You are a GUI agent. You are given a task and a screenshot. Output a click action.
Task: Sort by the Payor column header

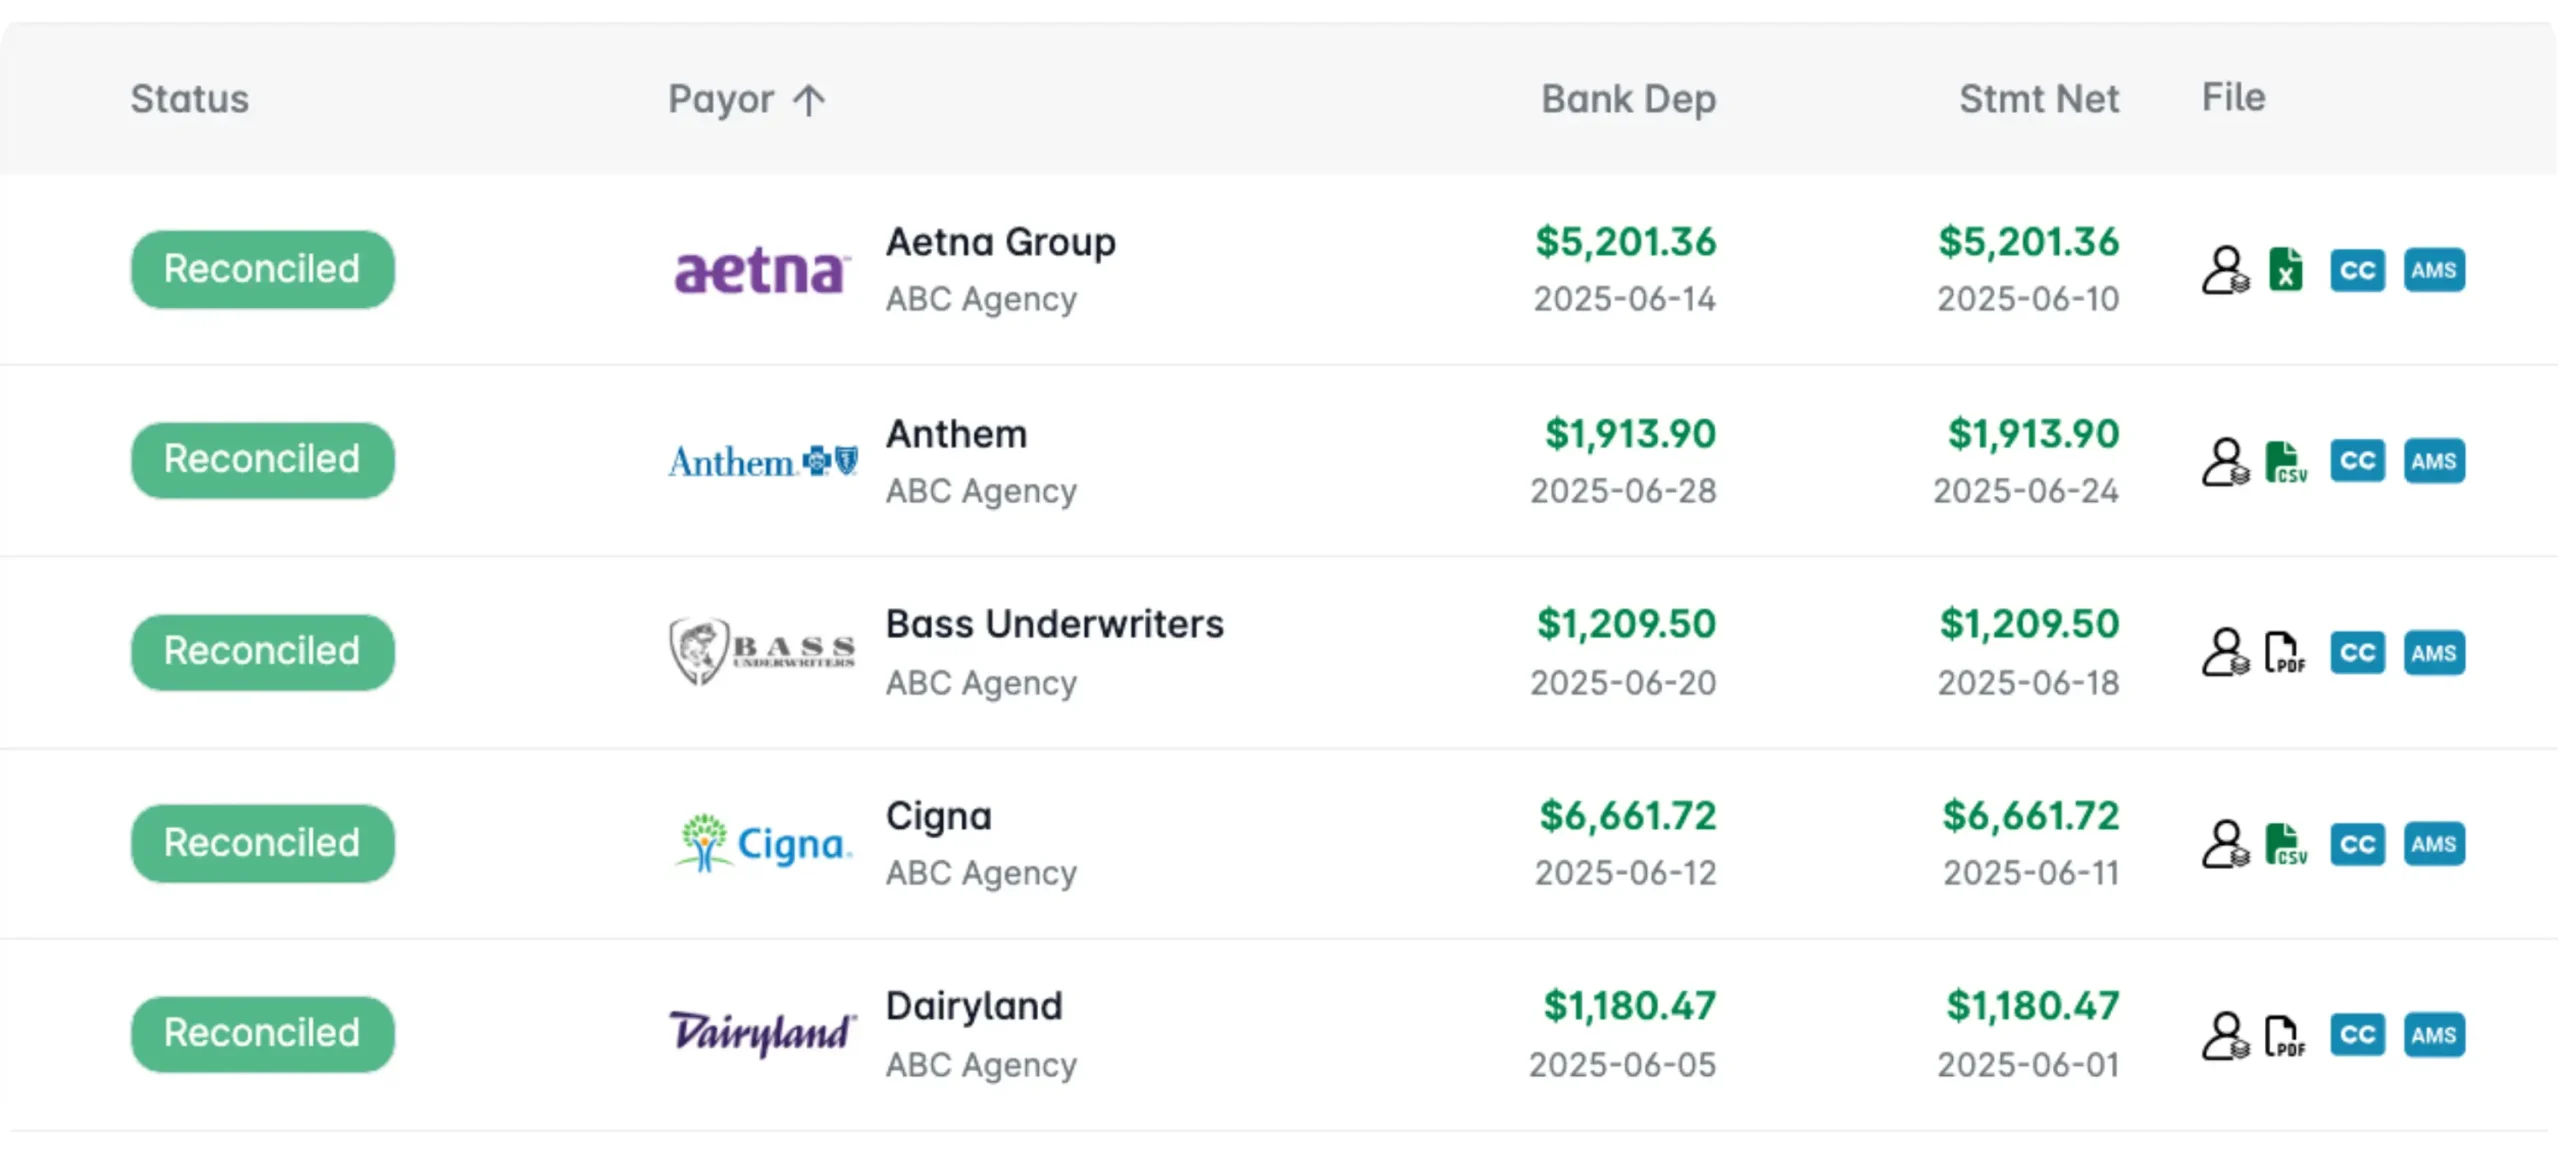tap(721, 99)
